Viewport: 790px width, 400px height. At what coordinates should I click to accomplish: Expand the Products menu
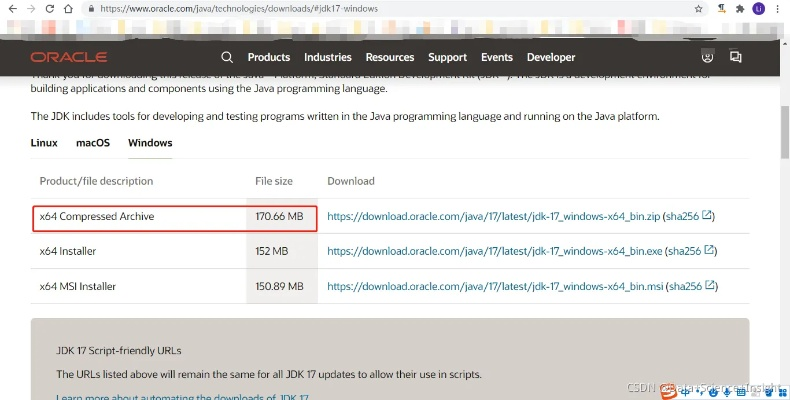coord(268,58)
